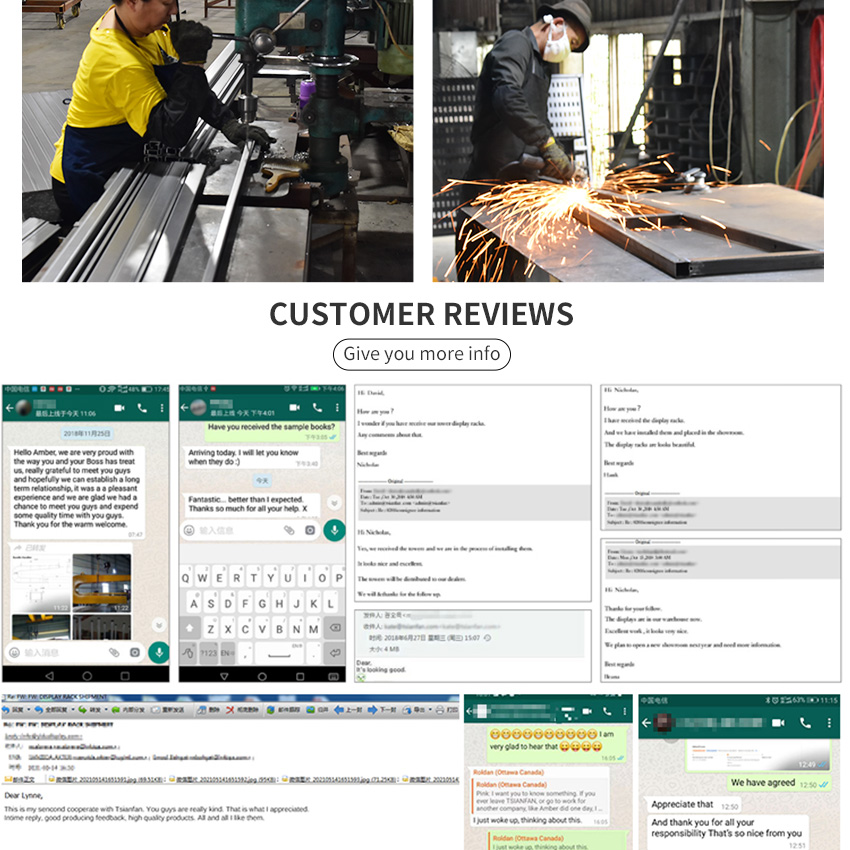
Task: Tap paperclip icon in sample books chat
Action: pos(289,530)
